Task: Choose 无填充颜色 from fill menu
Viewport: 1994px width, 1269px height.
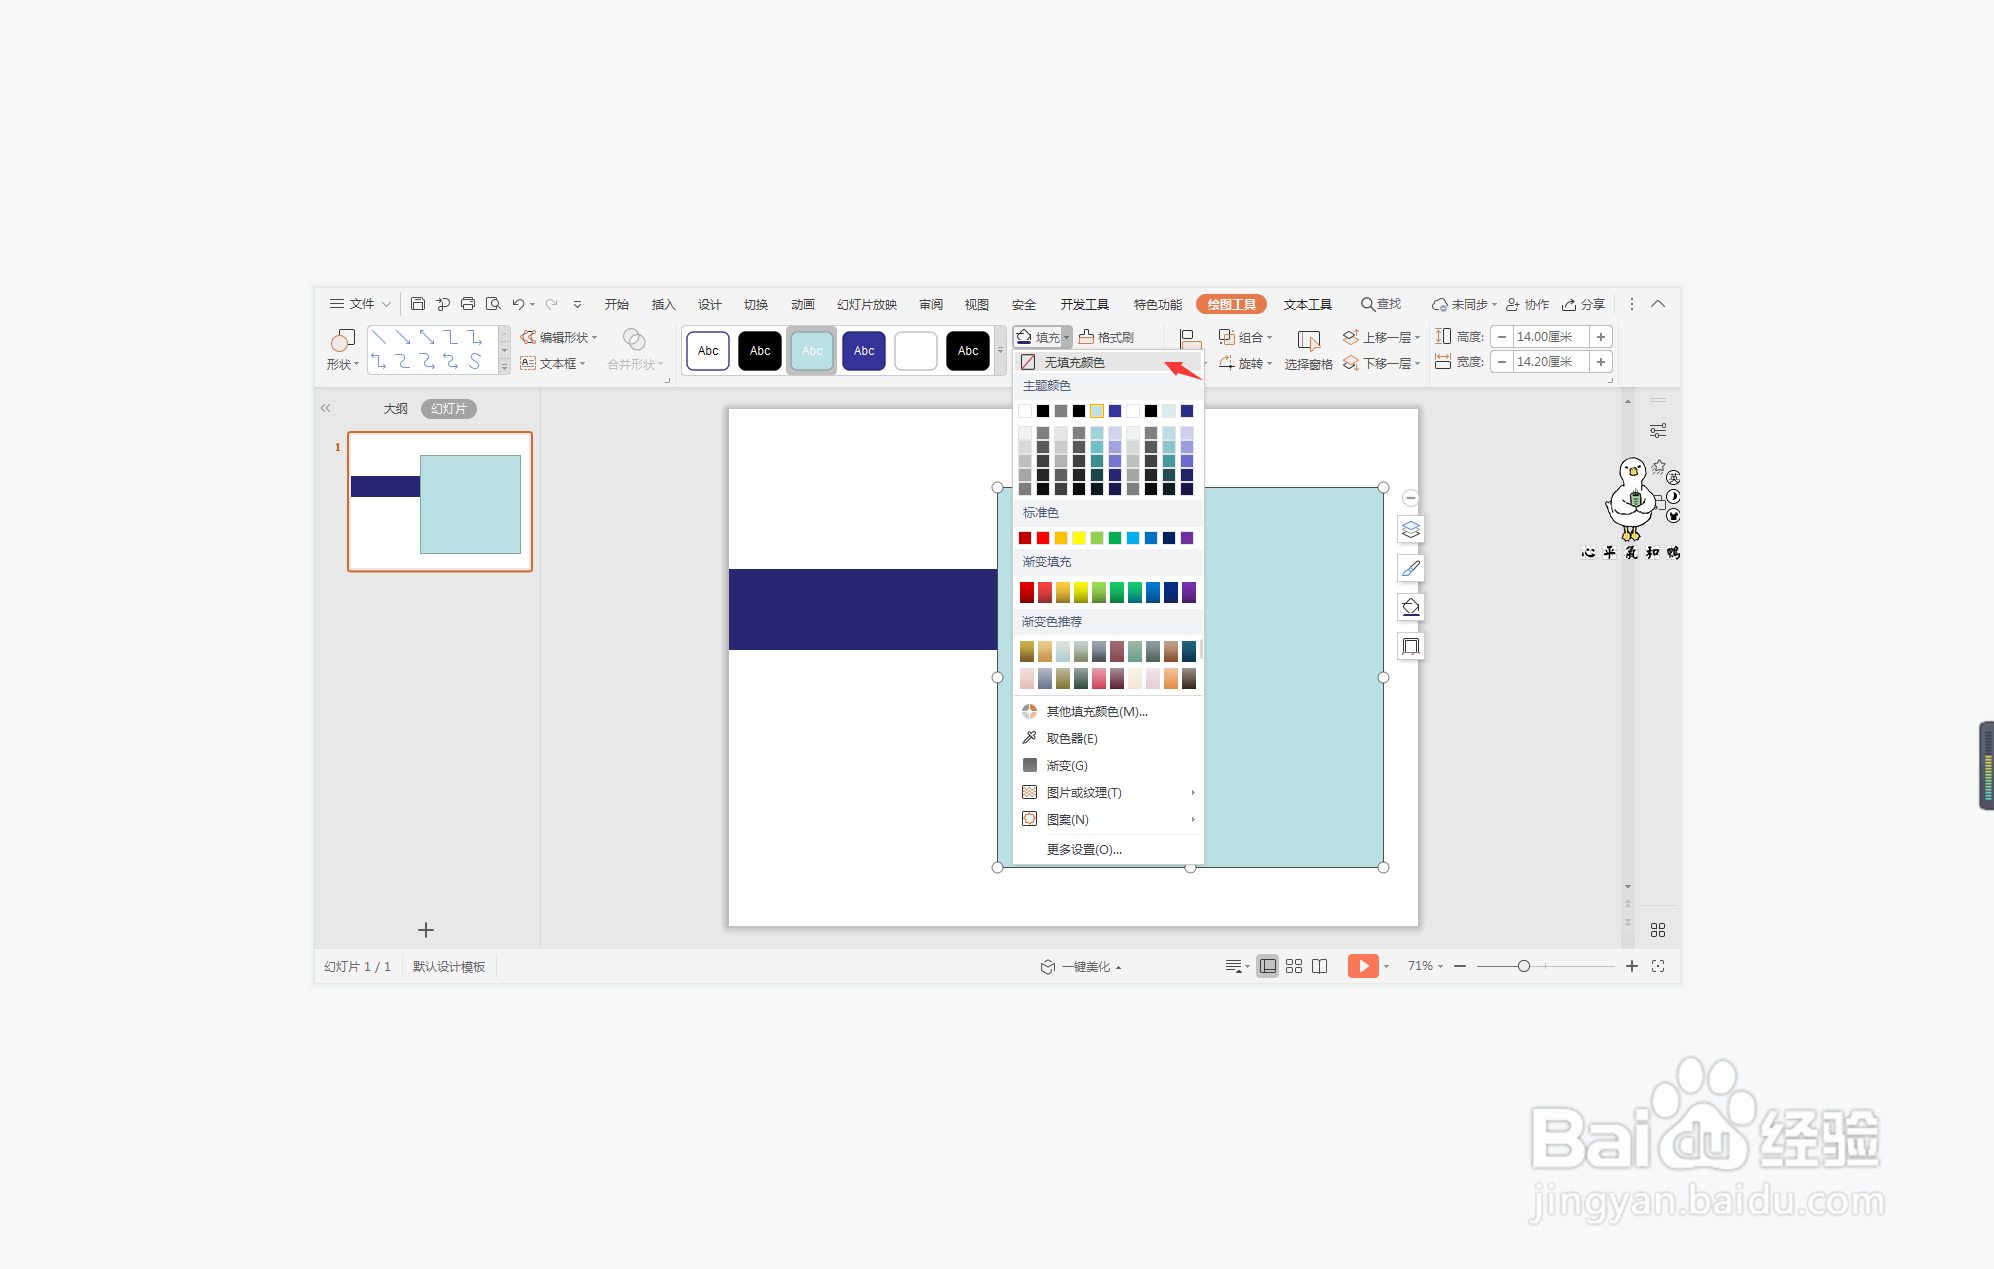Action: click(x=1074, y=362)
